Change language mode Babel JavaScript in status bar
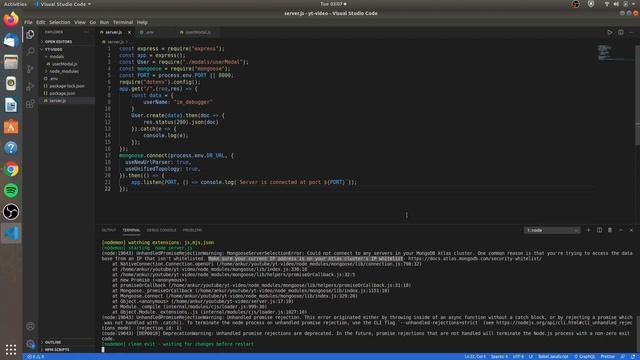The width and height of the screenshot is (640, 360). click(553, 357)
